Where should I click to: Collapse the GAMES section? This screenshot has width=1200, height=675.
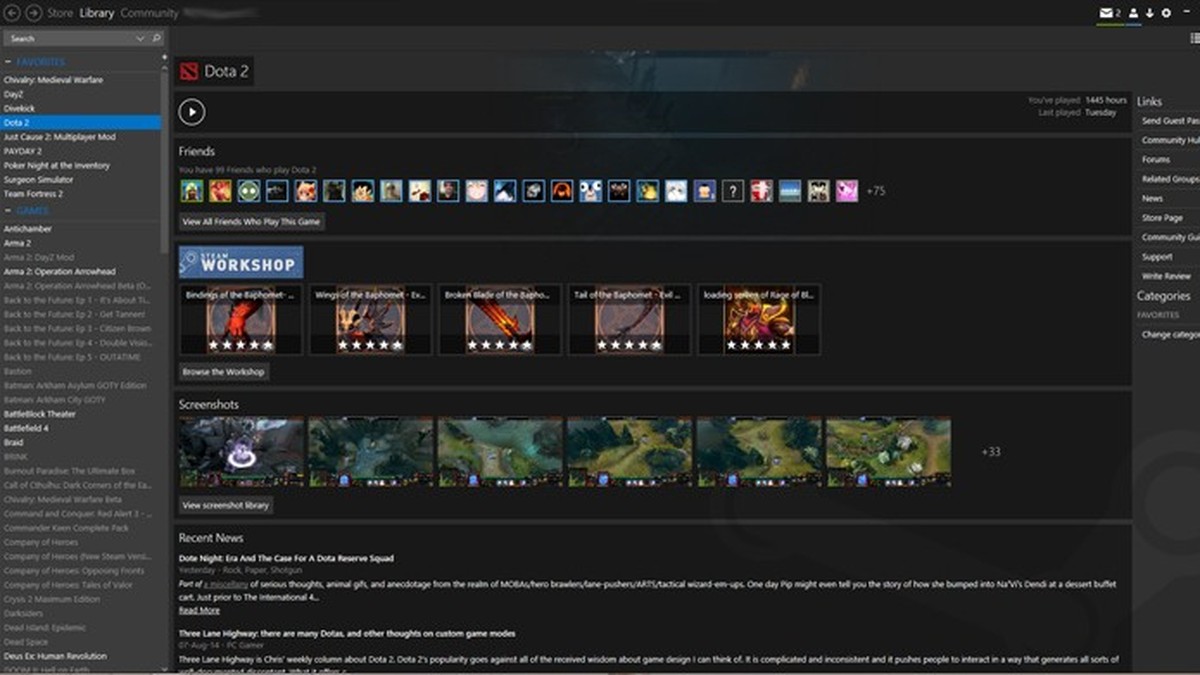coord(9,210)
